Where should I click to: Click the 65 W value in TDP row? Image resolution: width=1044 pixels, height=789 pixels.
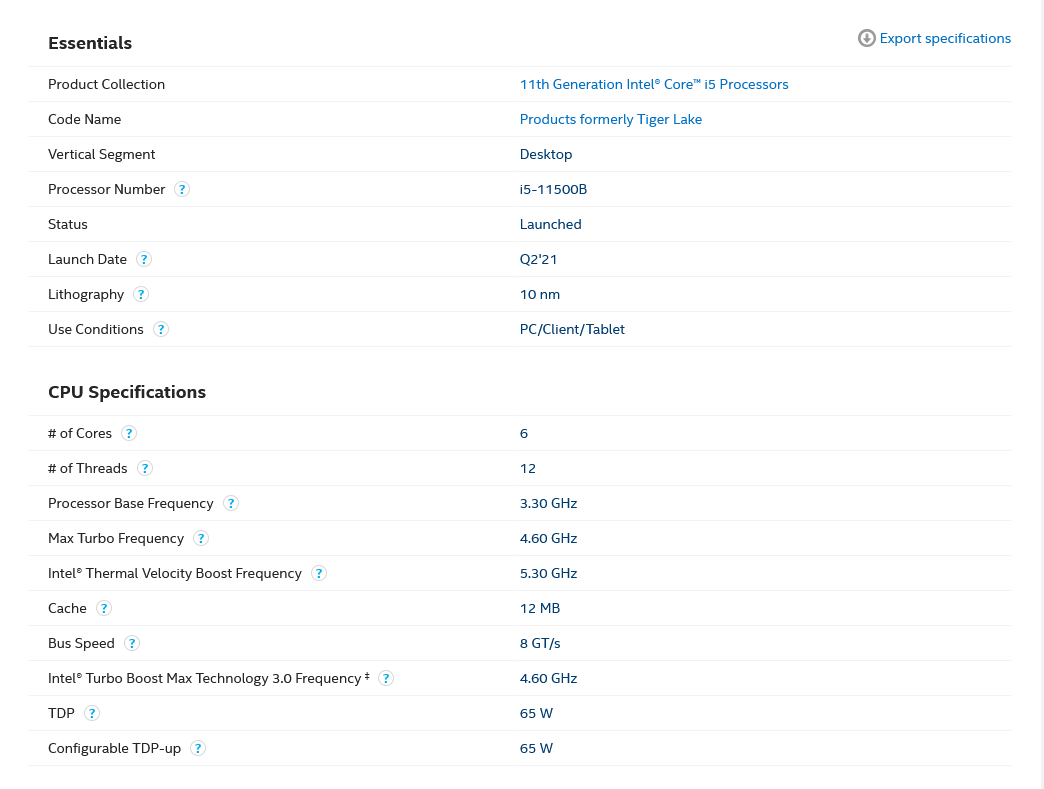click(x=536, y=713)
